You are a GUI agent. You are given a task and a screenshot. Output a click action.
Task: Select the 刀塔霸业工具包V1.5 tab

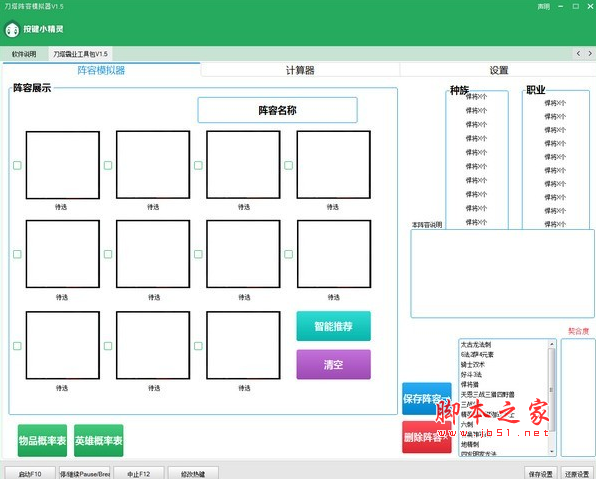pos(80,54)
